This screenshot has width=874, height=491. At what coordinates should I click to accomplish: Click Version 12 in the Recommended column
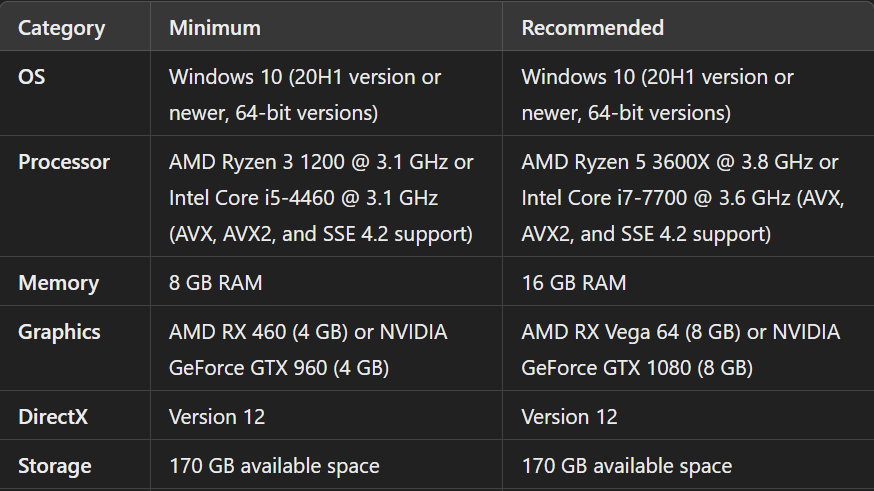pyautogui.click(x=570, y=416)
